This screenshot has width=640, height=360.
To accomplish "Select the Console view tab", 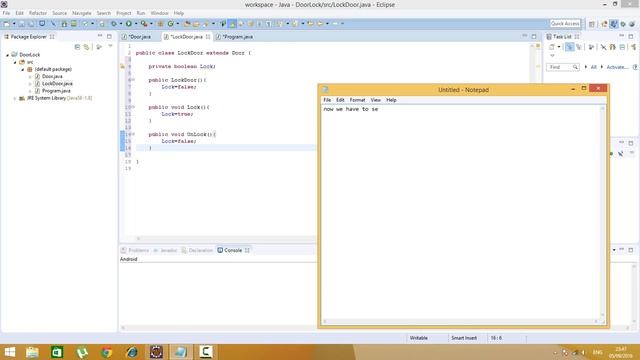I will point(233,250).
